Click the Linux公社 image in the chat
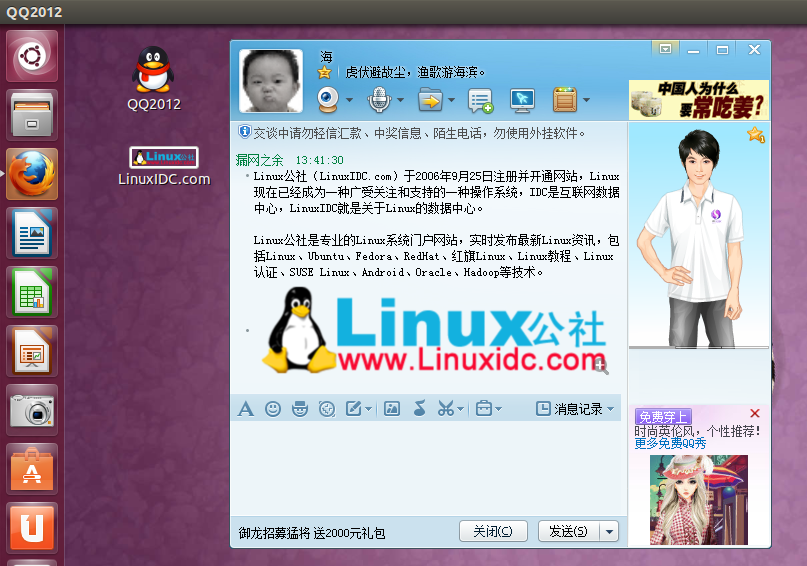The height and width of the screenshot is (566, 807). [435, 329]
